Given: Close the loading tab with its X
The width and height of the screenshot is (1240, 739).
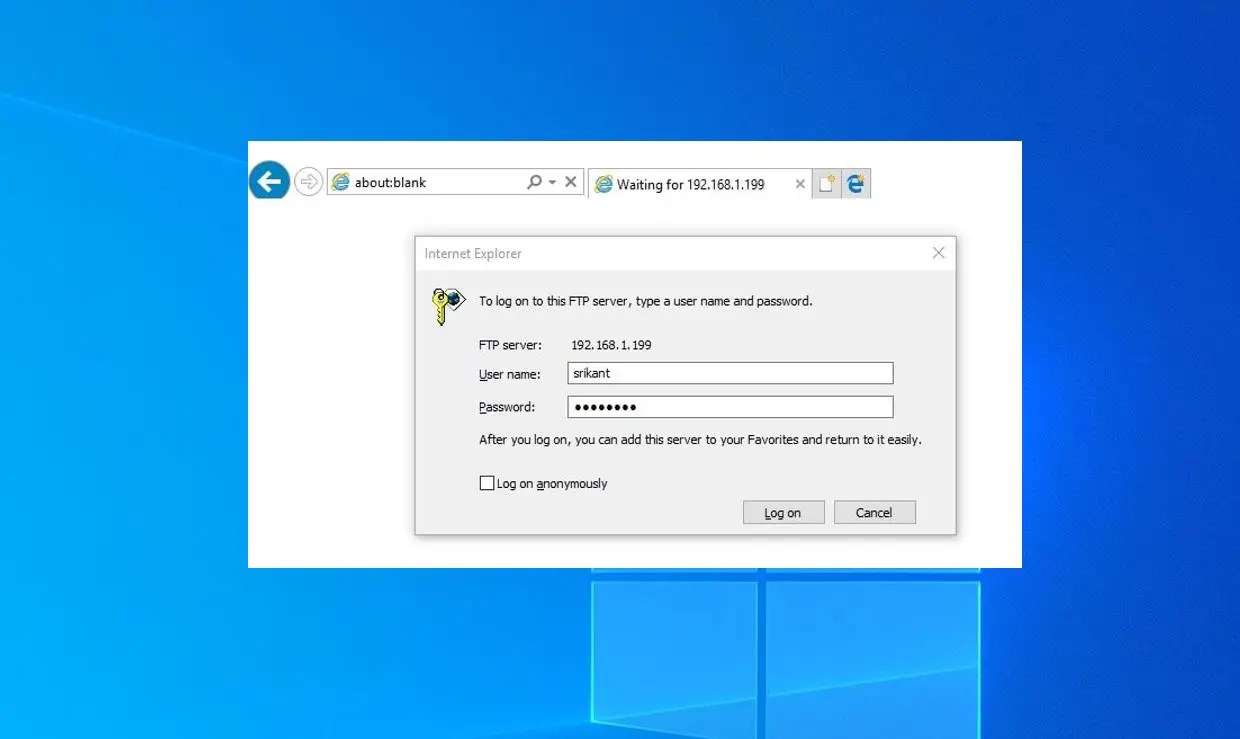Looking at the screenshot, I should coord(799,184).
